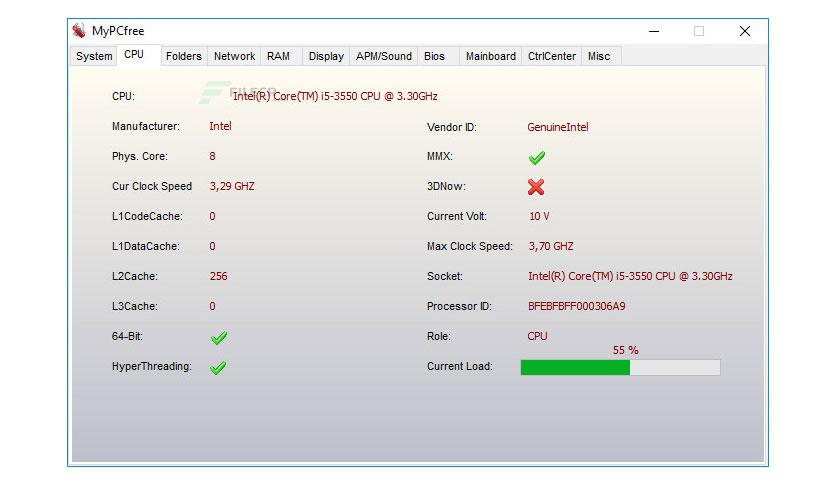The image size is (836, 484).
Task: Click the Current Volt: label
Action: point(456,216)
